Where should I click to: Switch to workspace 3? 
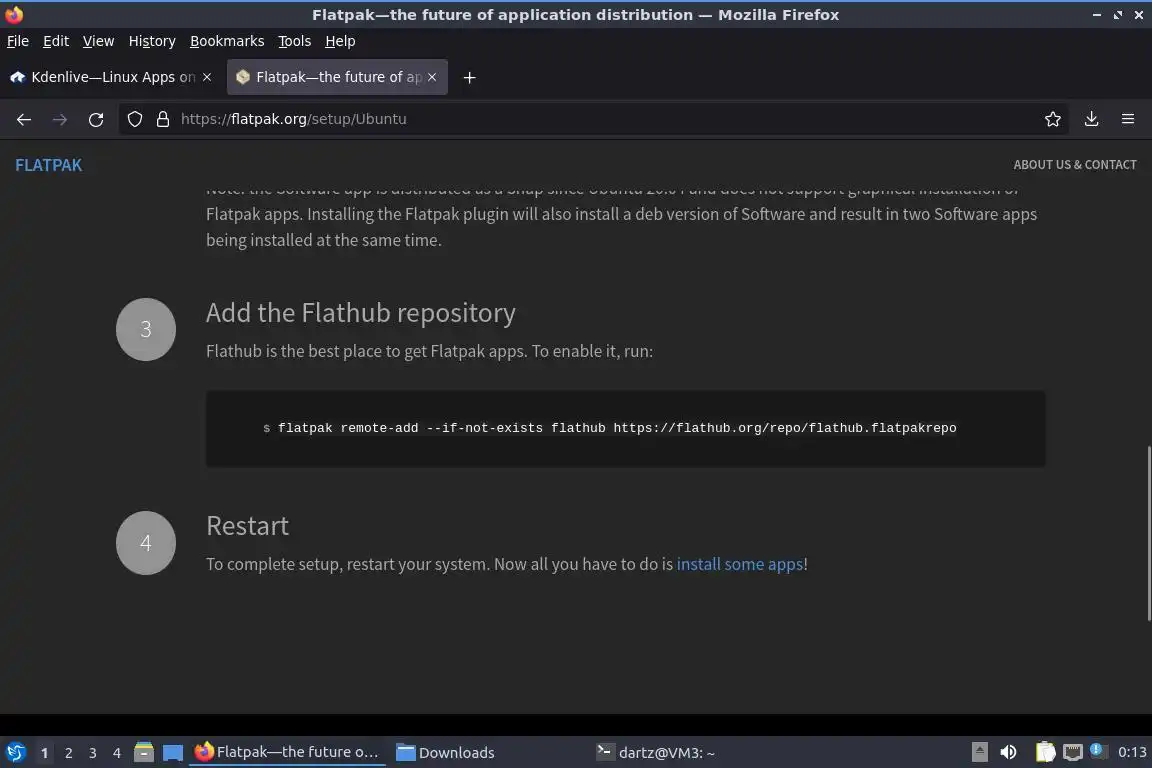[93, 753]
